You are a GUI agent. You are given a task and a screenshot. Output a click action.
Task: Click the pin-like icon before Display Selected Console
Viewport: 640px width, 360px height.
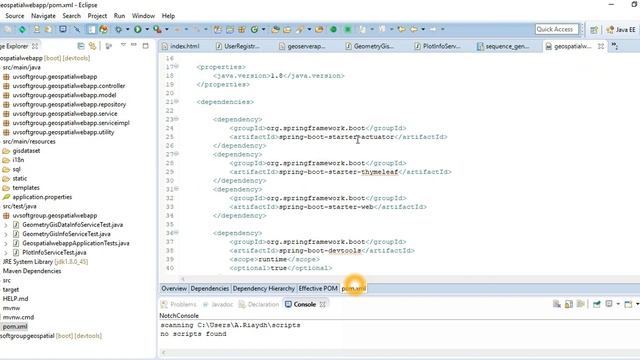coord(597,304)
